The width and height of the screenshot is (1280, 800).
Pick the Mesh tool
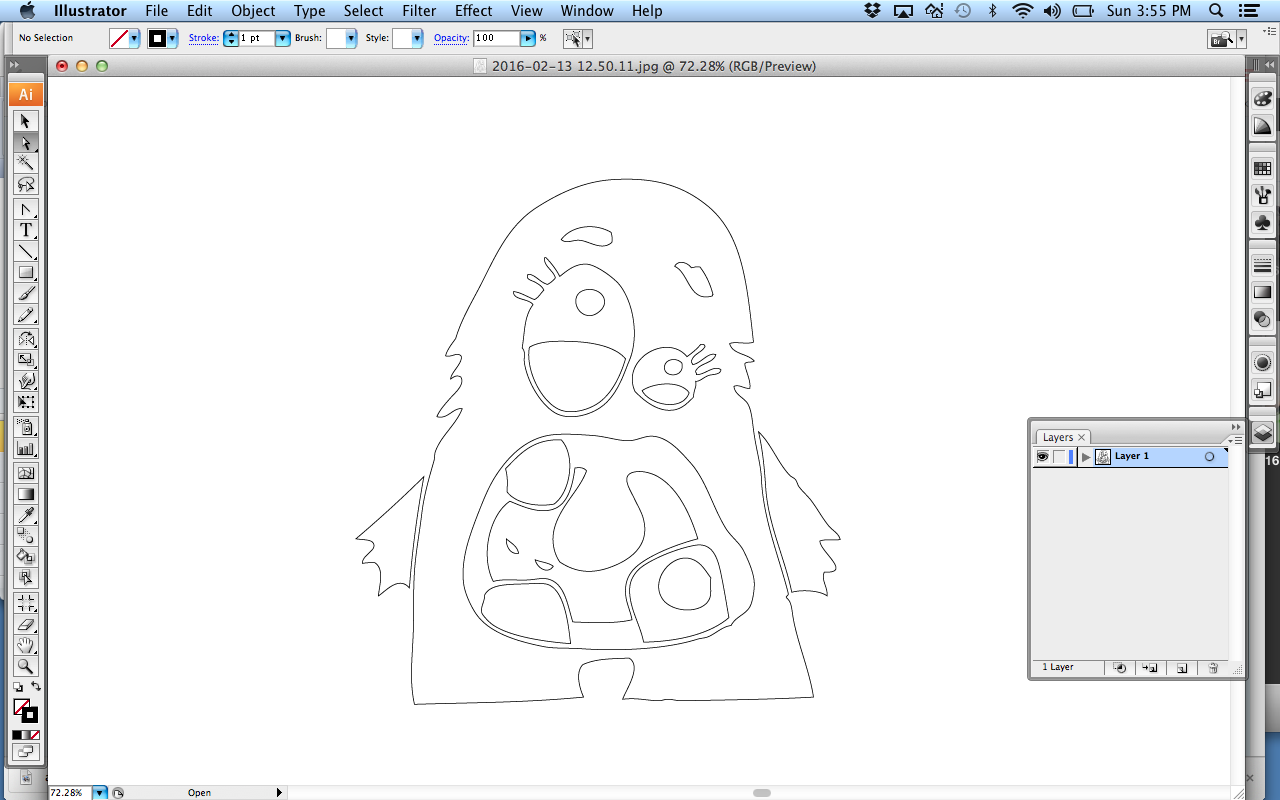coord(26,474)
